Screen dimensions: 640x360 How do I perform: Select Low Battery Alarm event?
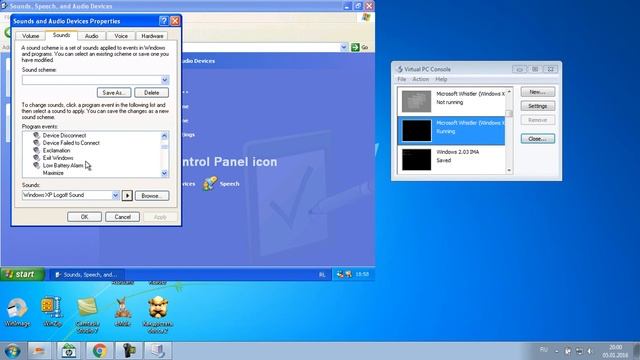click(63, 165)
